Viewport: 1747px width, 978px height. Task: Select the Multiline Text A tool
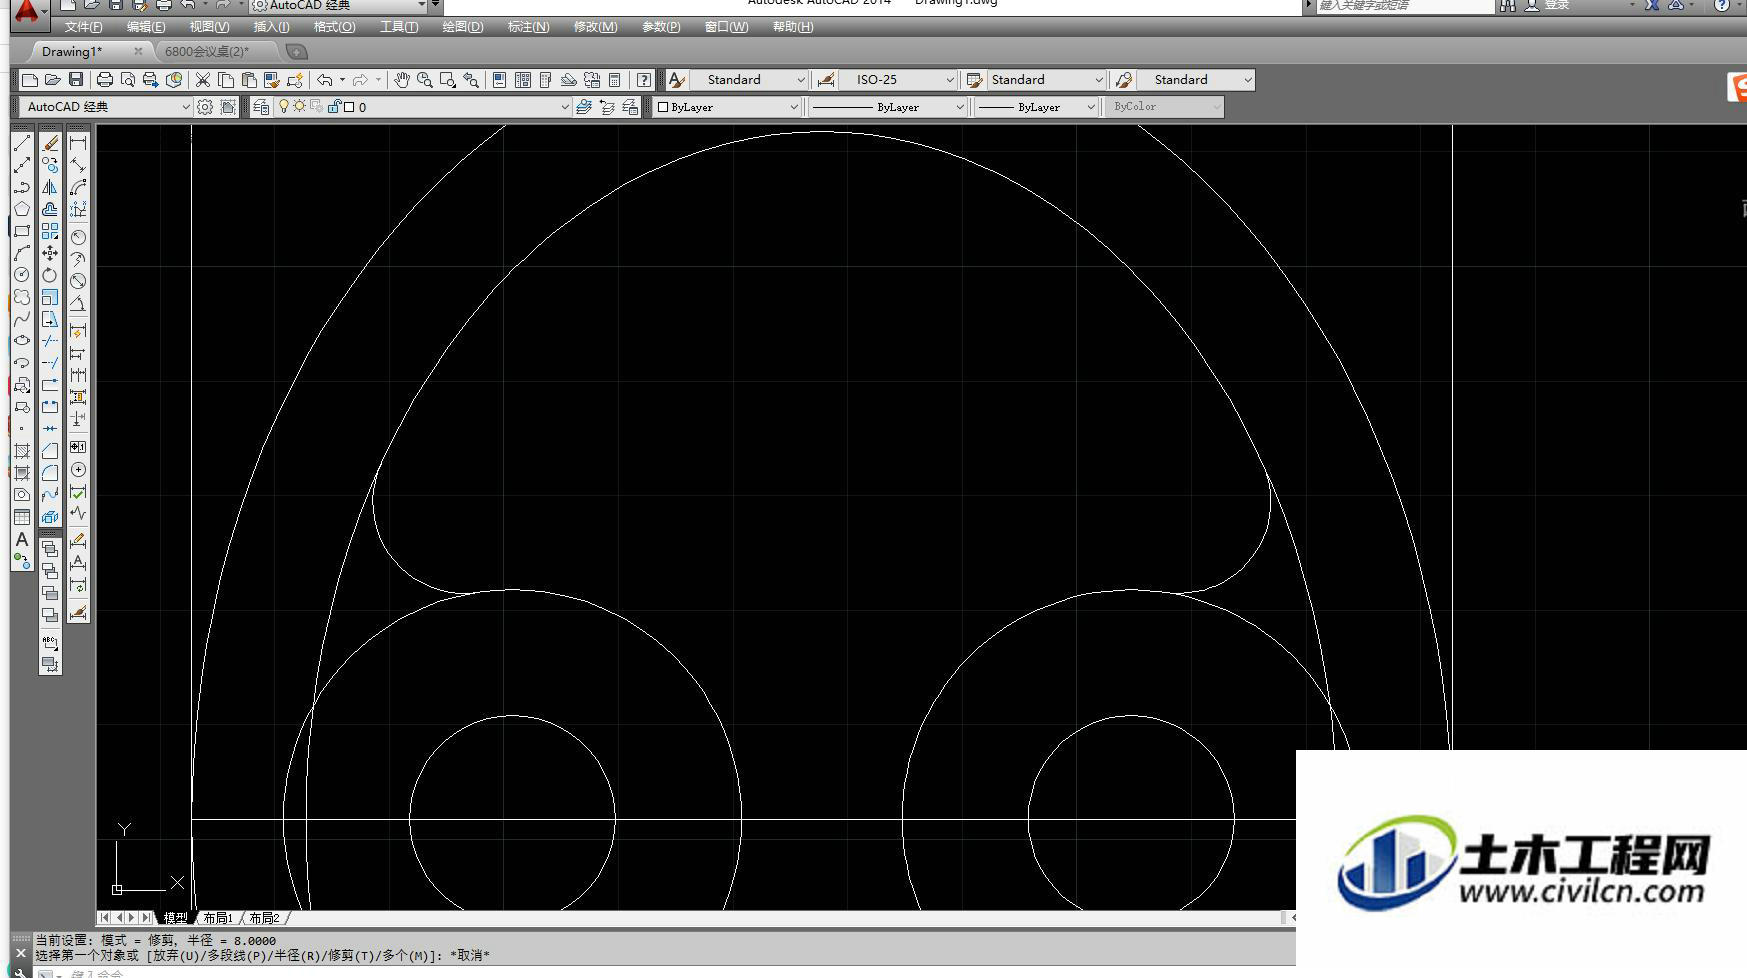(22, 539)
